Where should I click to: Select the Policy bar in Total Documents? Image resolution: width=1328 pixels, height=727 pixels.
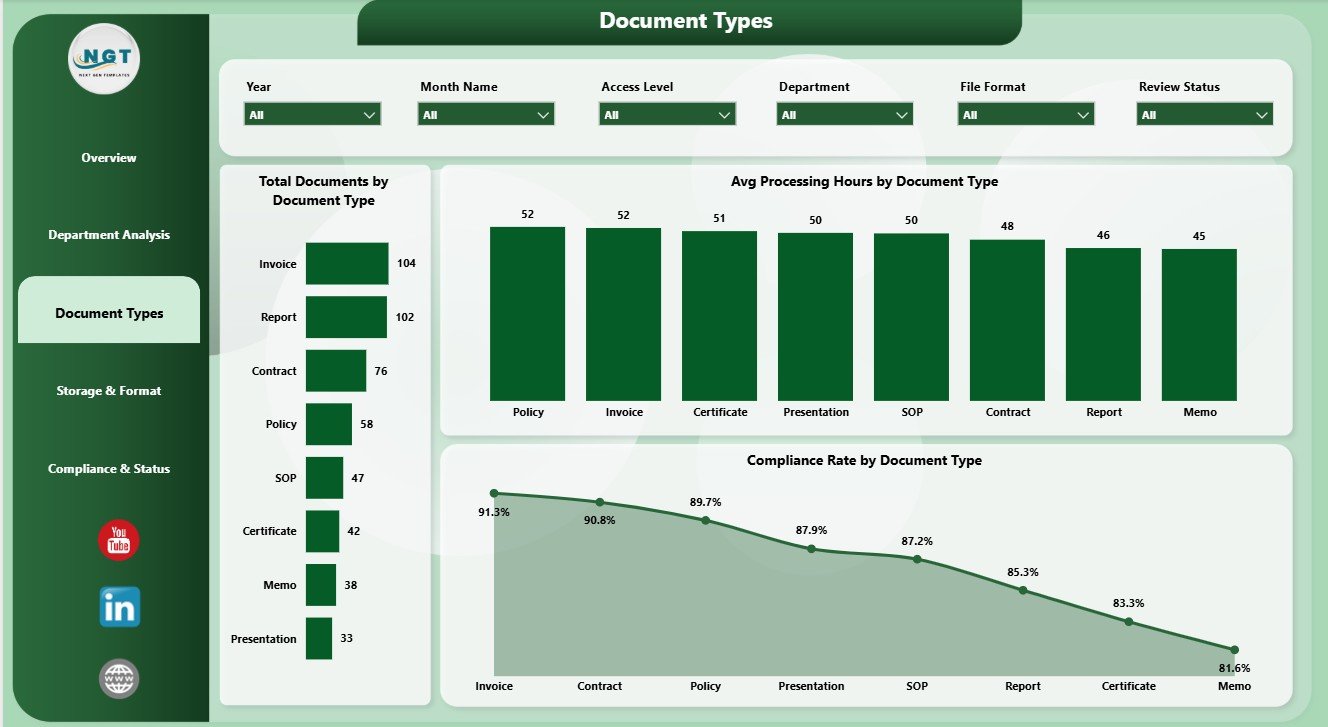[329, 424]
